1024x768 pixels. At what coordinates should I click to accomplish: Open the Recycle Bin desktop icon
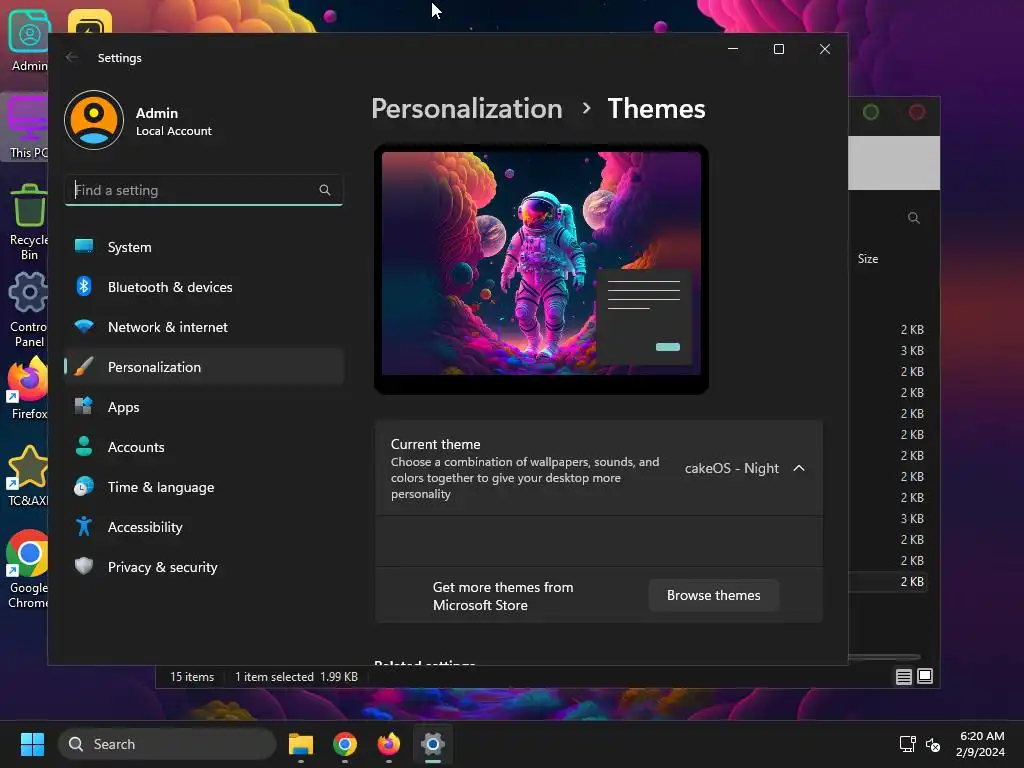point(28,222)
